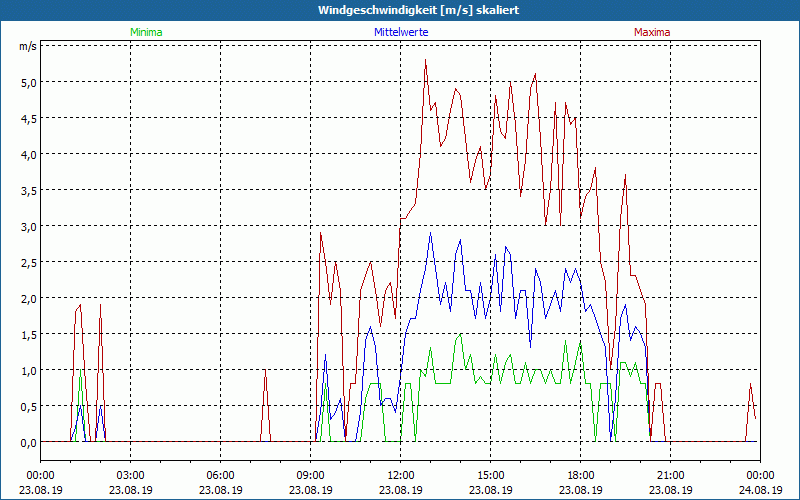This screenshot has height=500, width=800.
Task: Click the 24.08.19 date label
Action: coord(760,490)
